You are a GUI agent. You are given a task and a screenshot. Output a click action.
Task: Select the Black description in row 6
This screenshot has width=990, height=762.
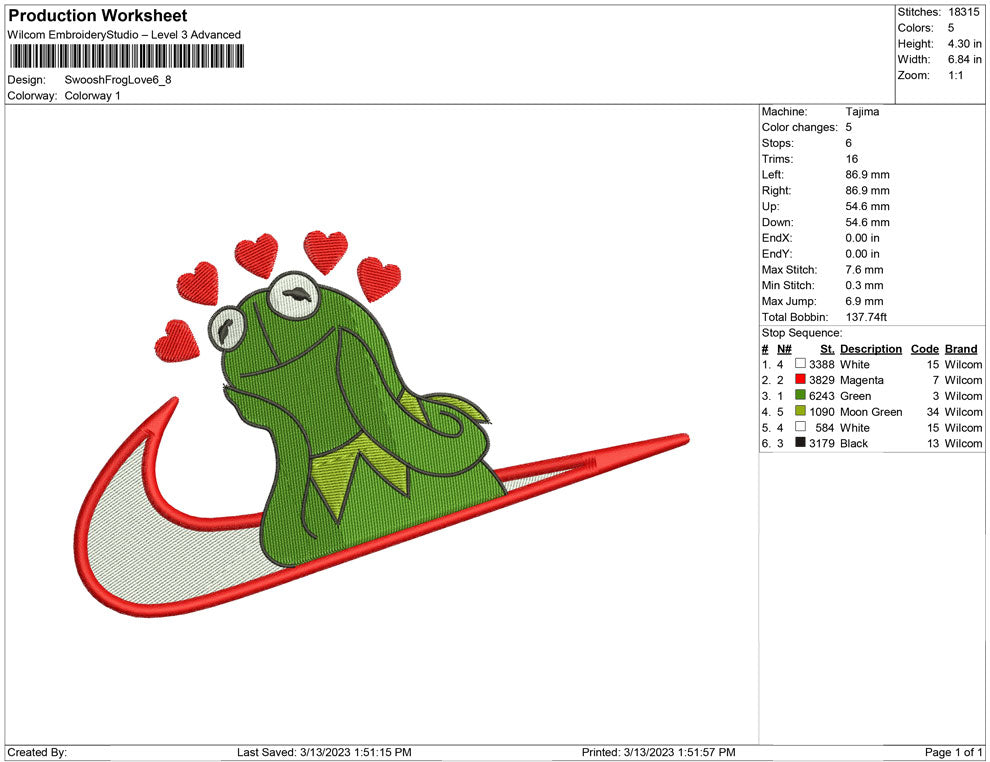(x=854, y=443)
